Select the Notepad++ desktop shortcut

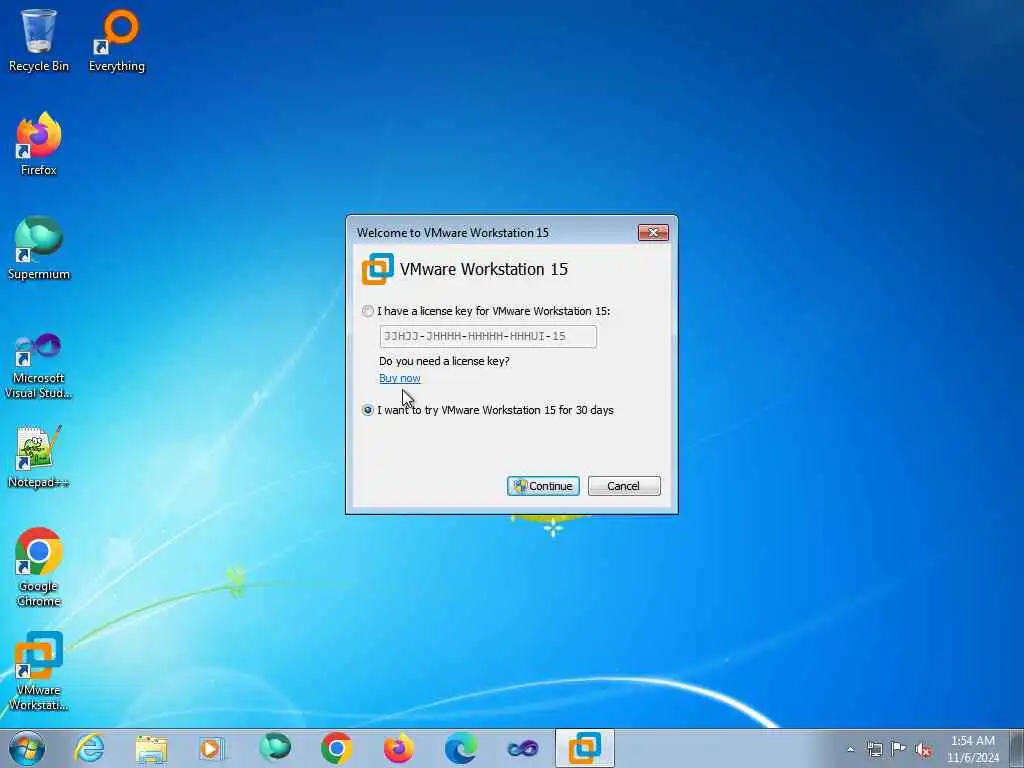(x=39, y=457)
